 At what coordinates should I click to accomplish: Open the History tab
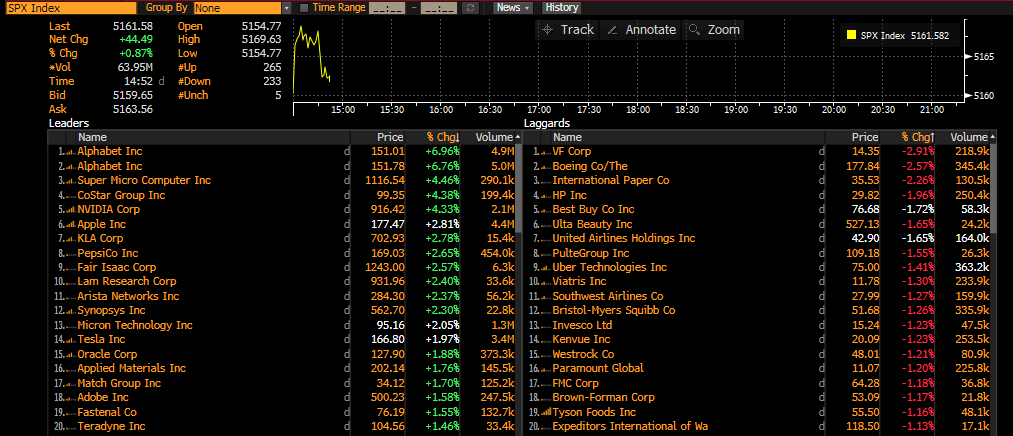(x=561, y=7)
